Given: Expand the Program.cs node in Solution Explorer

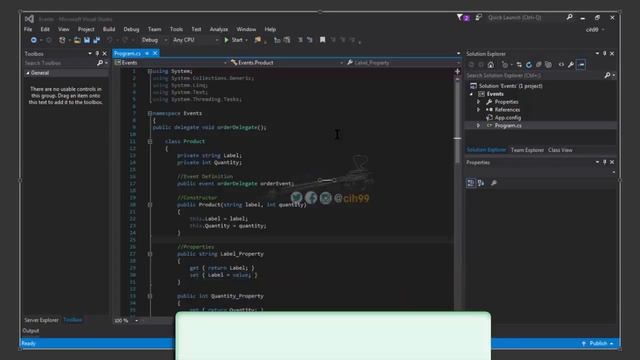Looking at the screenshot, I should (x=479, y=126).
